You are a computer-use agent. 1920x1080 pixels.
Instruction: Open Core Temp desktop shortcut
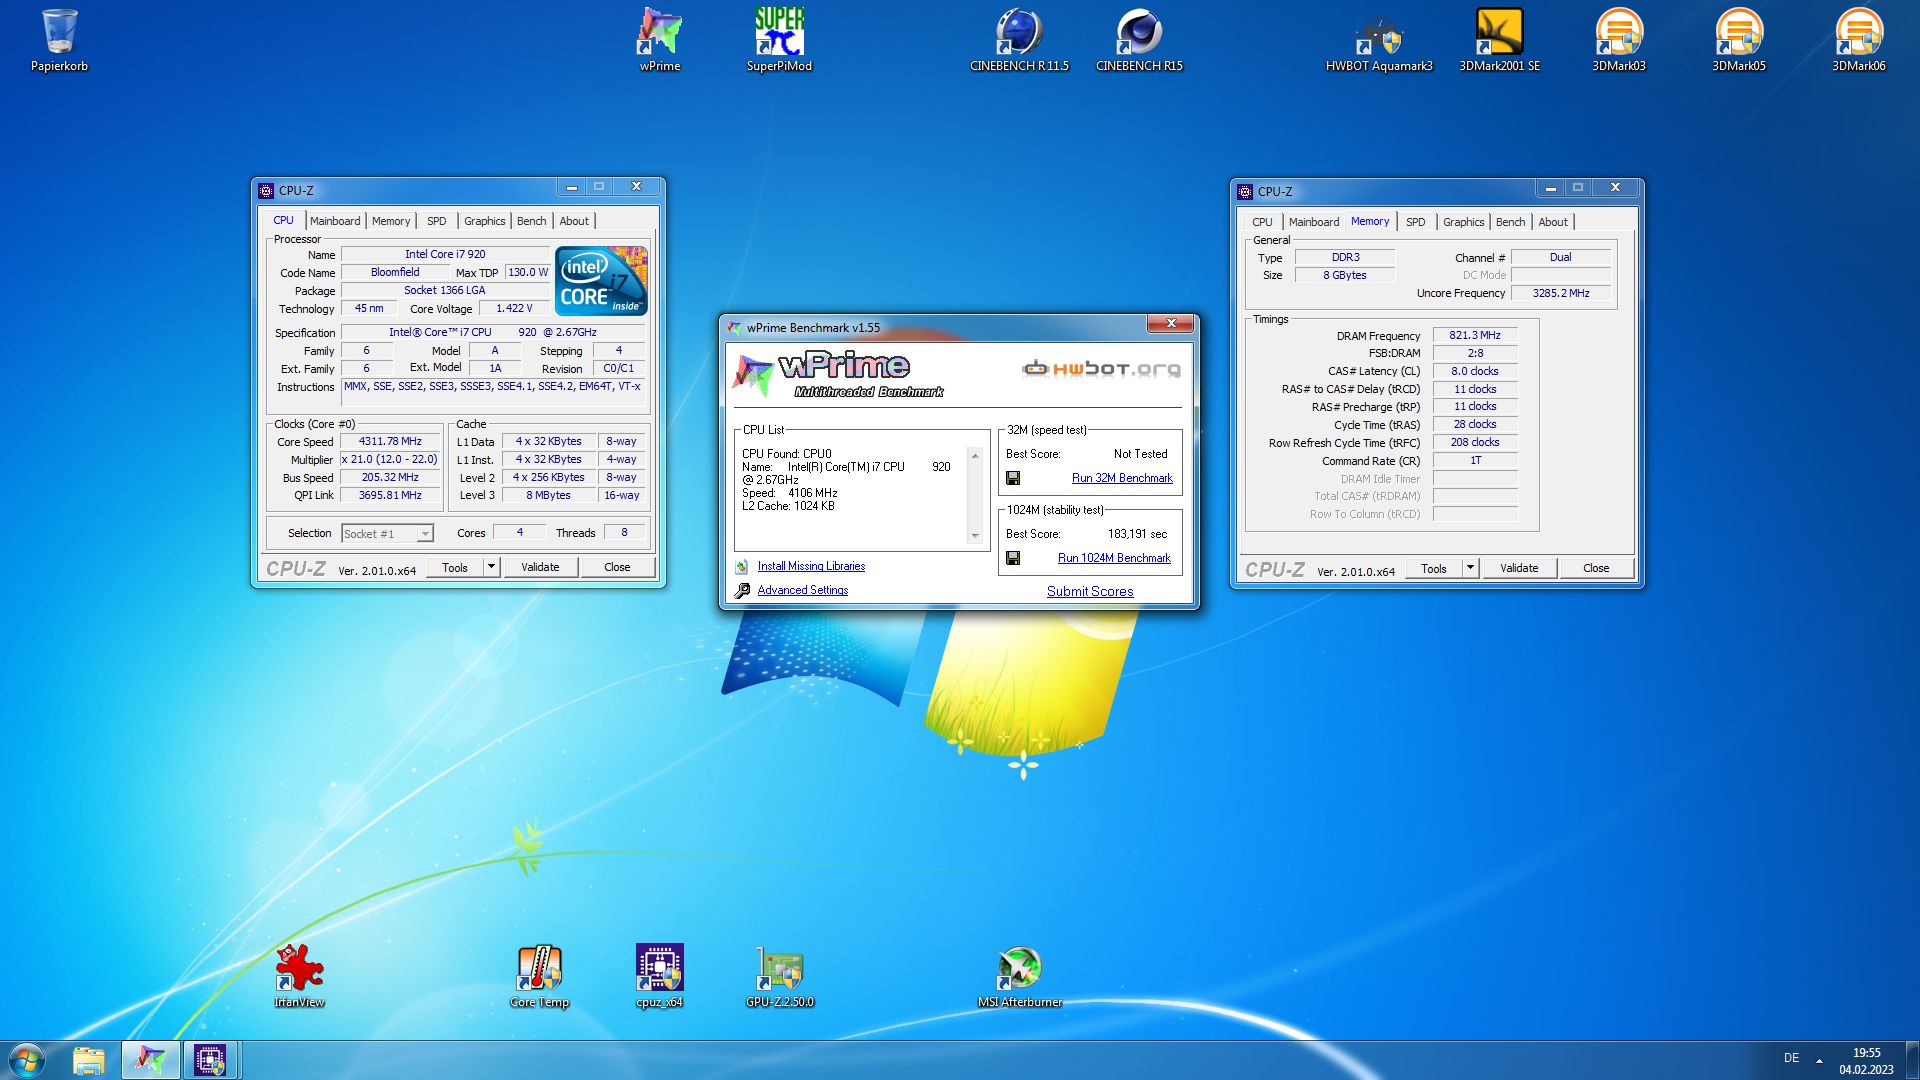coord(539,976)
